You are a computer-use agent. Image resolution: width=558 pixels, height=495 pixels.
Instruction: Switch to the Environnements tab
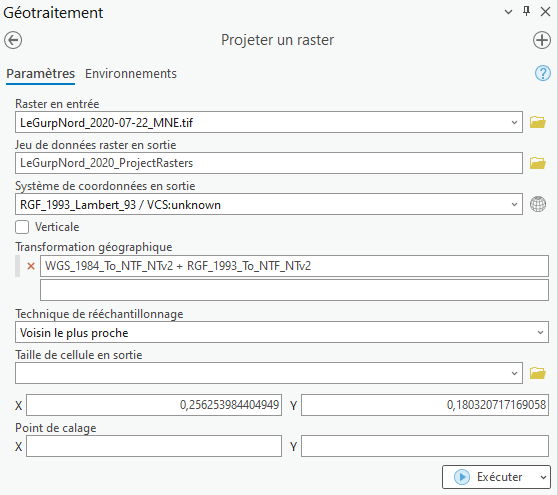pyautogui.click(x=131, y=74)
